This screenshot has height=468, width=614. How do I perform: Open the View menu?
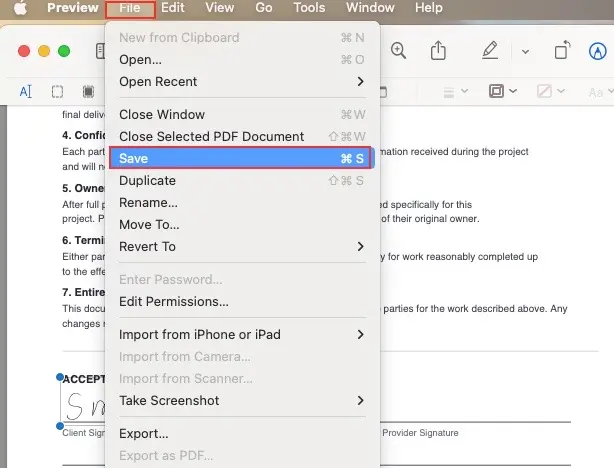220,7
